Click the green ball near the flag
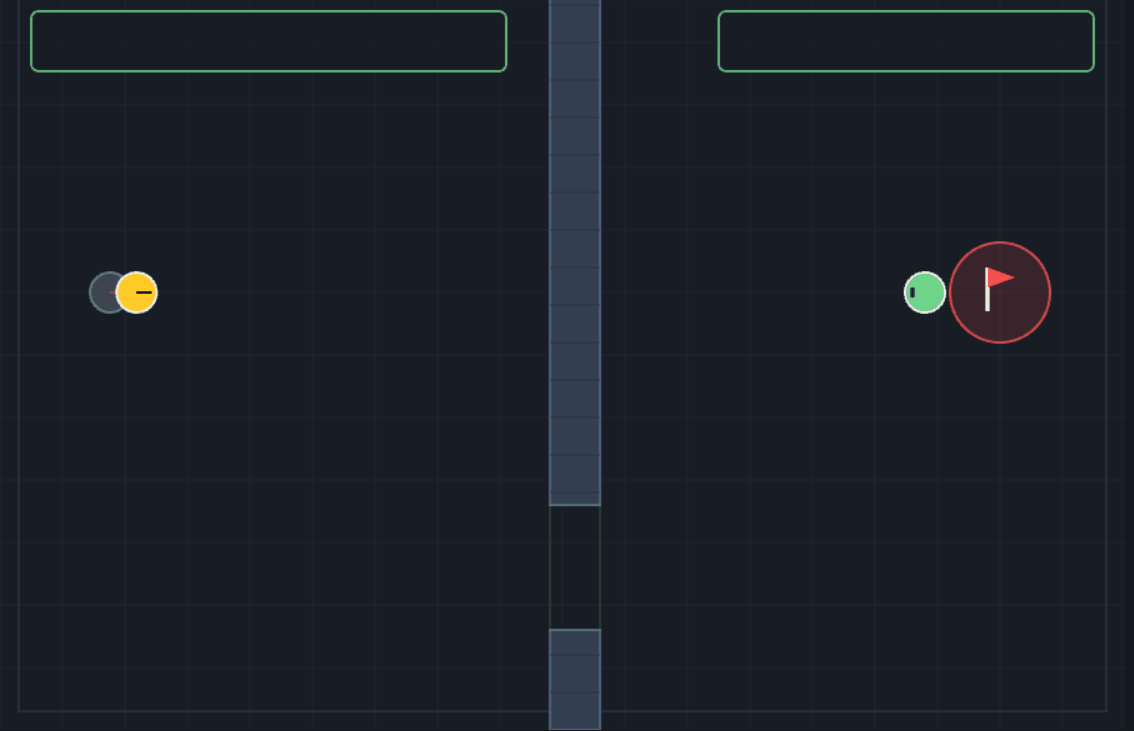The image size is (1134, 731). pyautogui.click(x=925, y=293)
